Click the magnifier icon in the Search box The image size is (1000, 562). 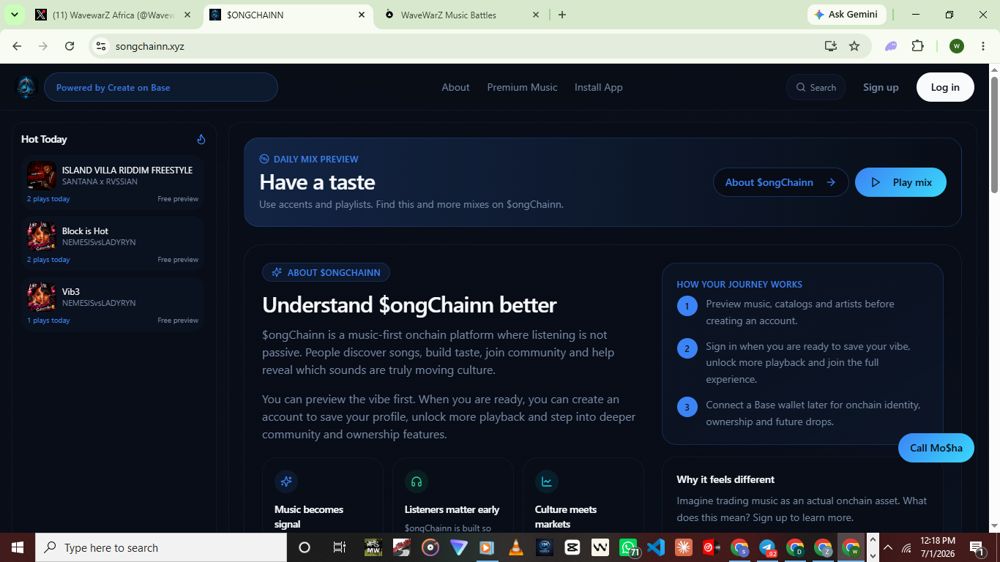(800, 87)
